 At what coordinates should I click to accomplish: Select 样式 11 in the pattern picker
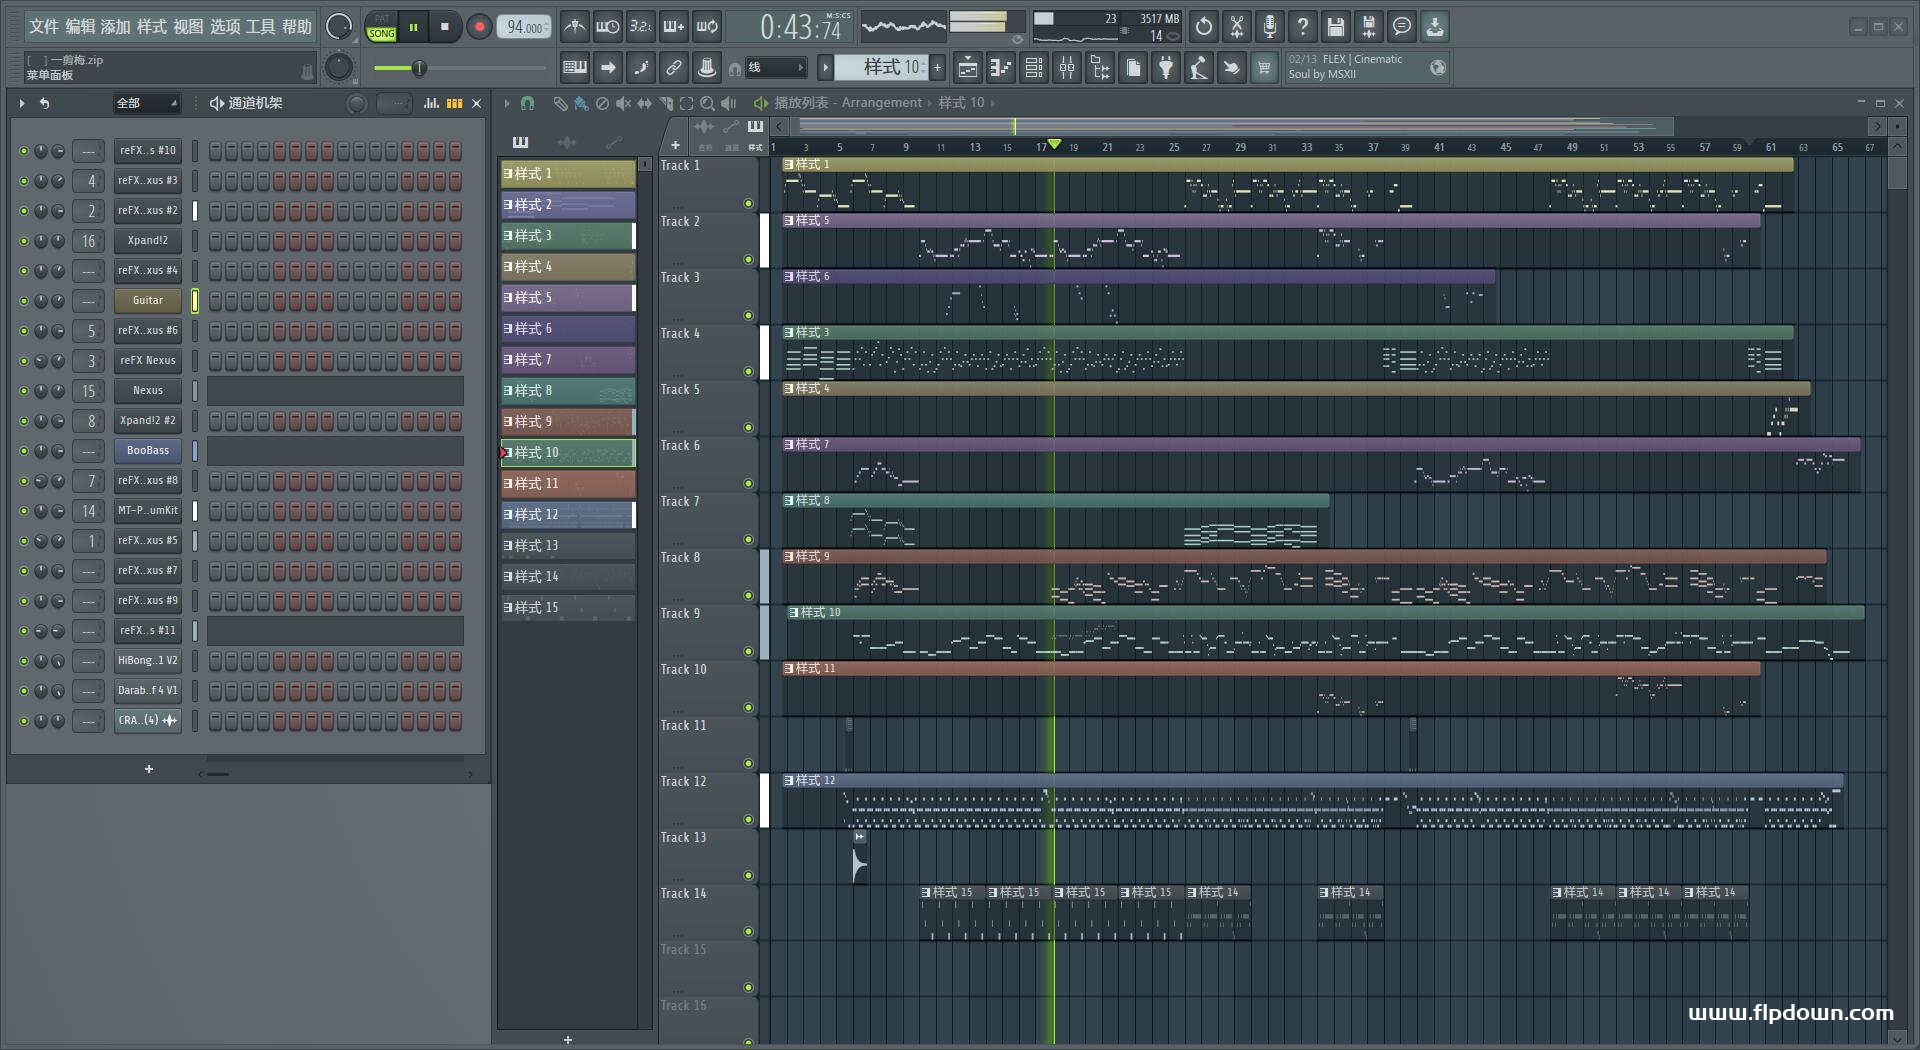click(x=568, y=484)
